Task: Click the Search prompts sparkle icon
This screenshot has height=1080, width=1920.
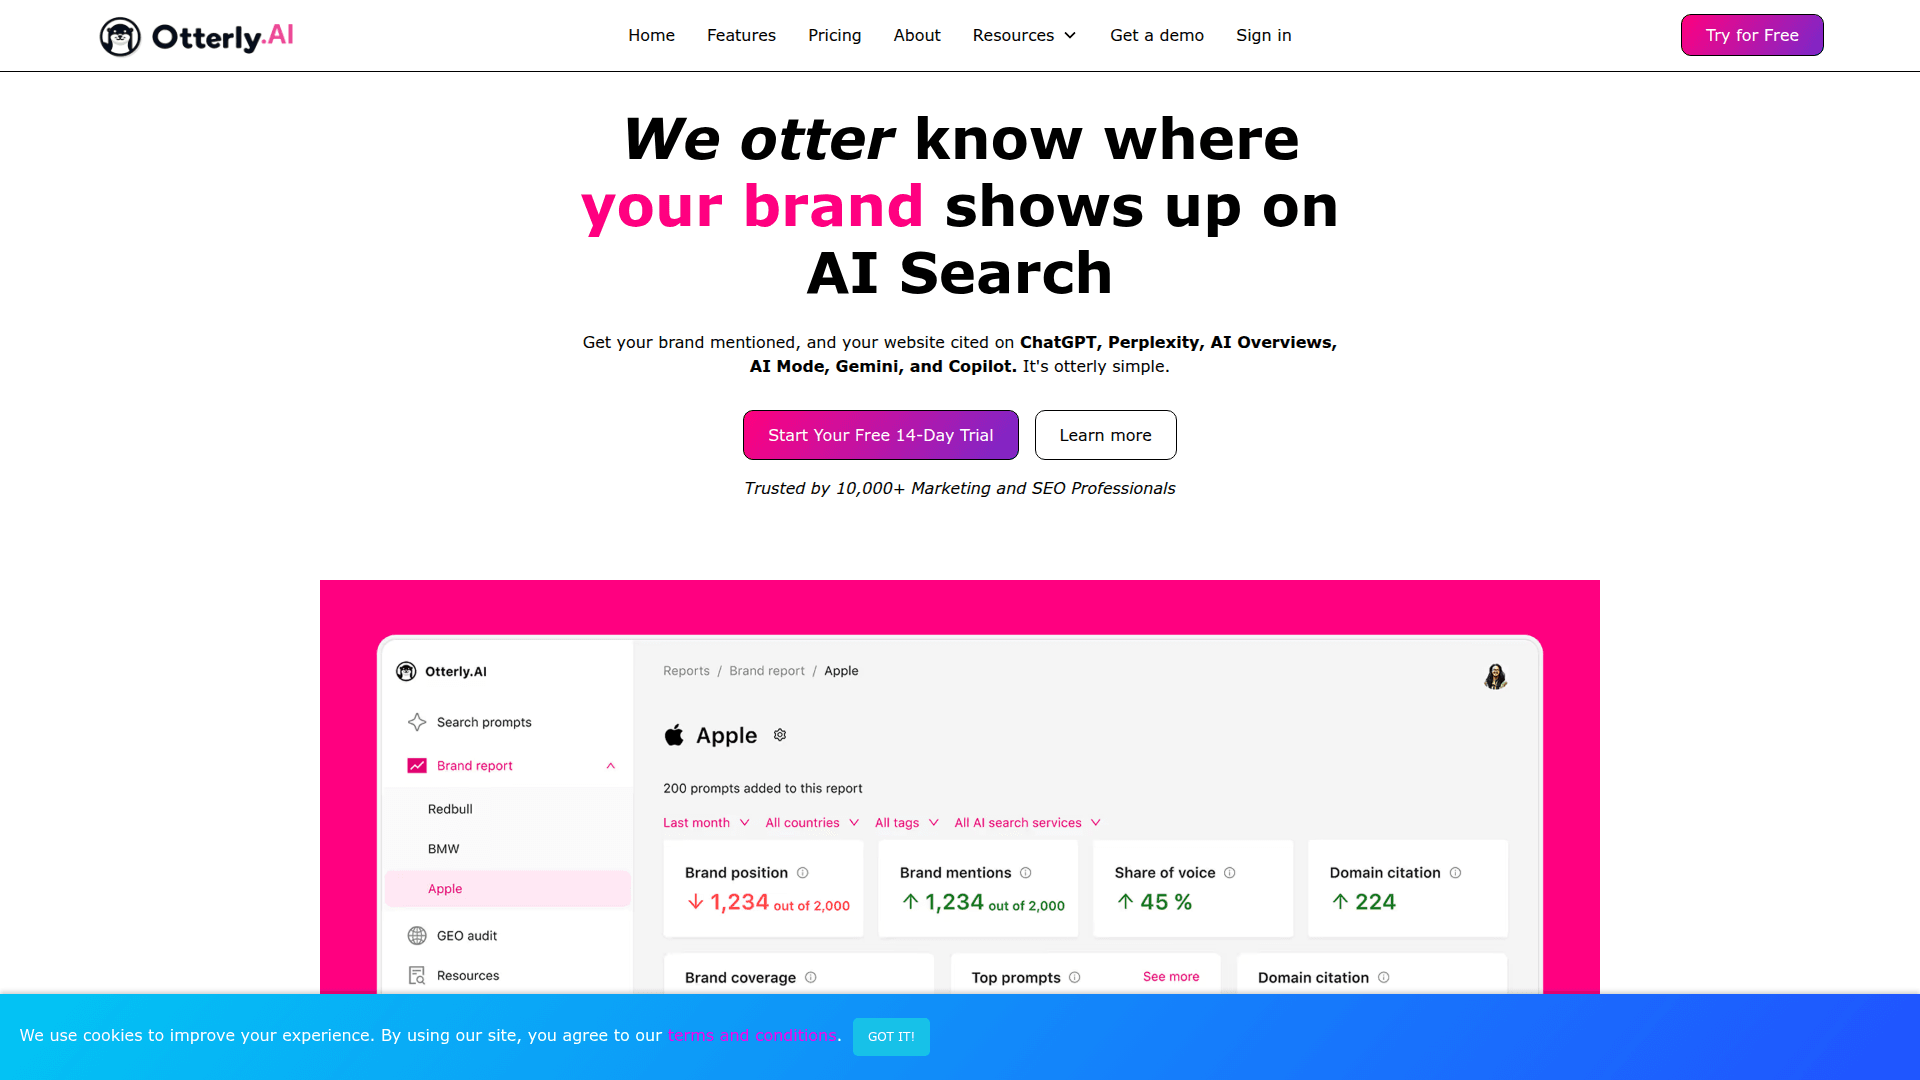Action: (417, 722)
